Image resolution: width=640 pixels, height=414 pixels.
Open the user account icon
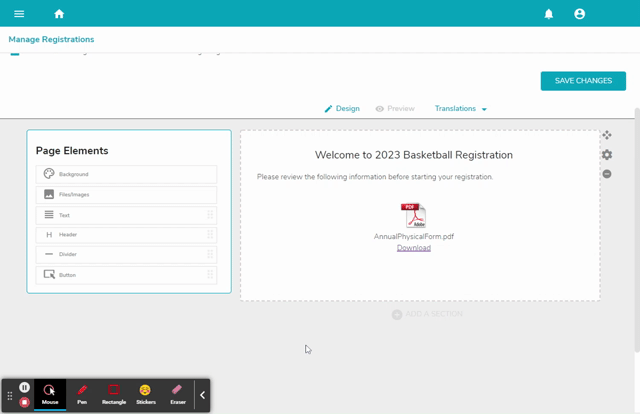click(579, 14)
